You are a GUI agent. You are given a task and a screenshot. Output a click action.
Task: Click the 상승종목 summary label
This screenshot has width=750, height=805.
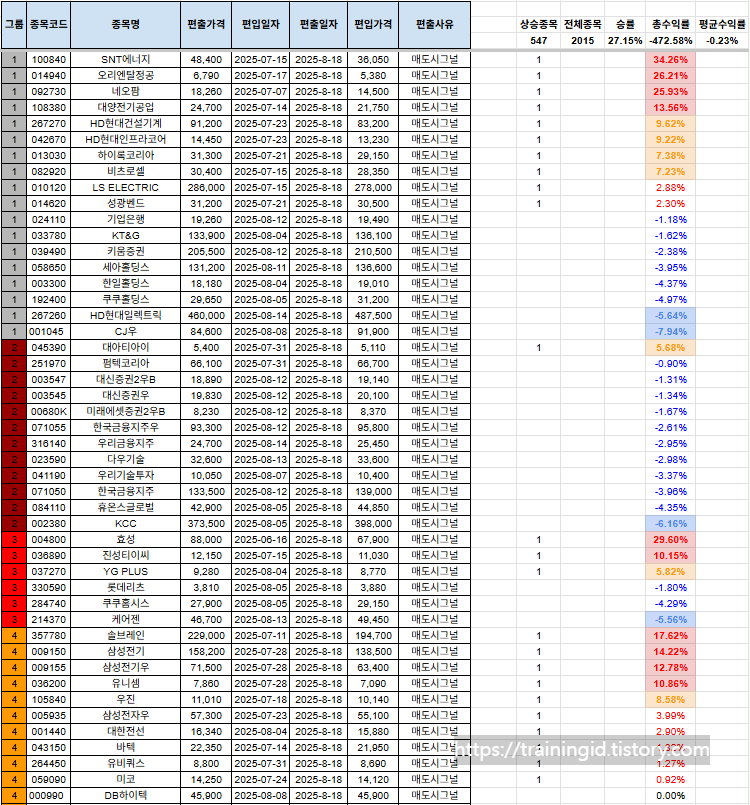click(x=539, y=24)
